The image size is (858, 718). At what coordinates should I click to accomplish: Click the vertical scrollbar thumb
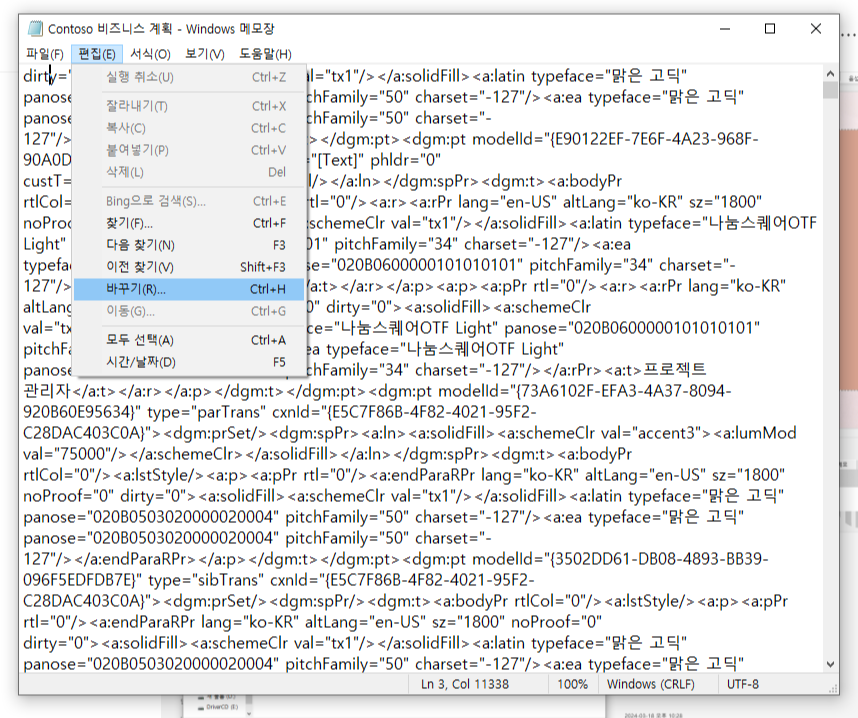[830, 90]
